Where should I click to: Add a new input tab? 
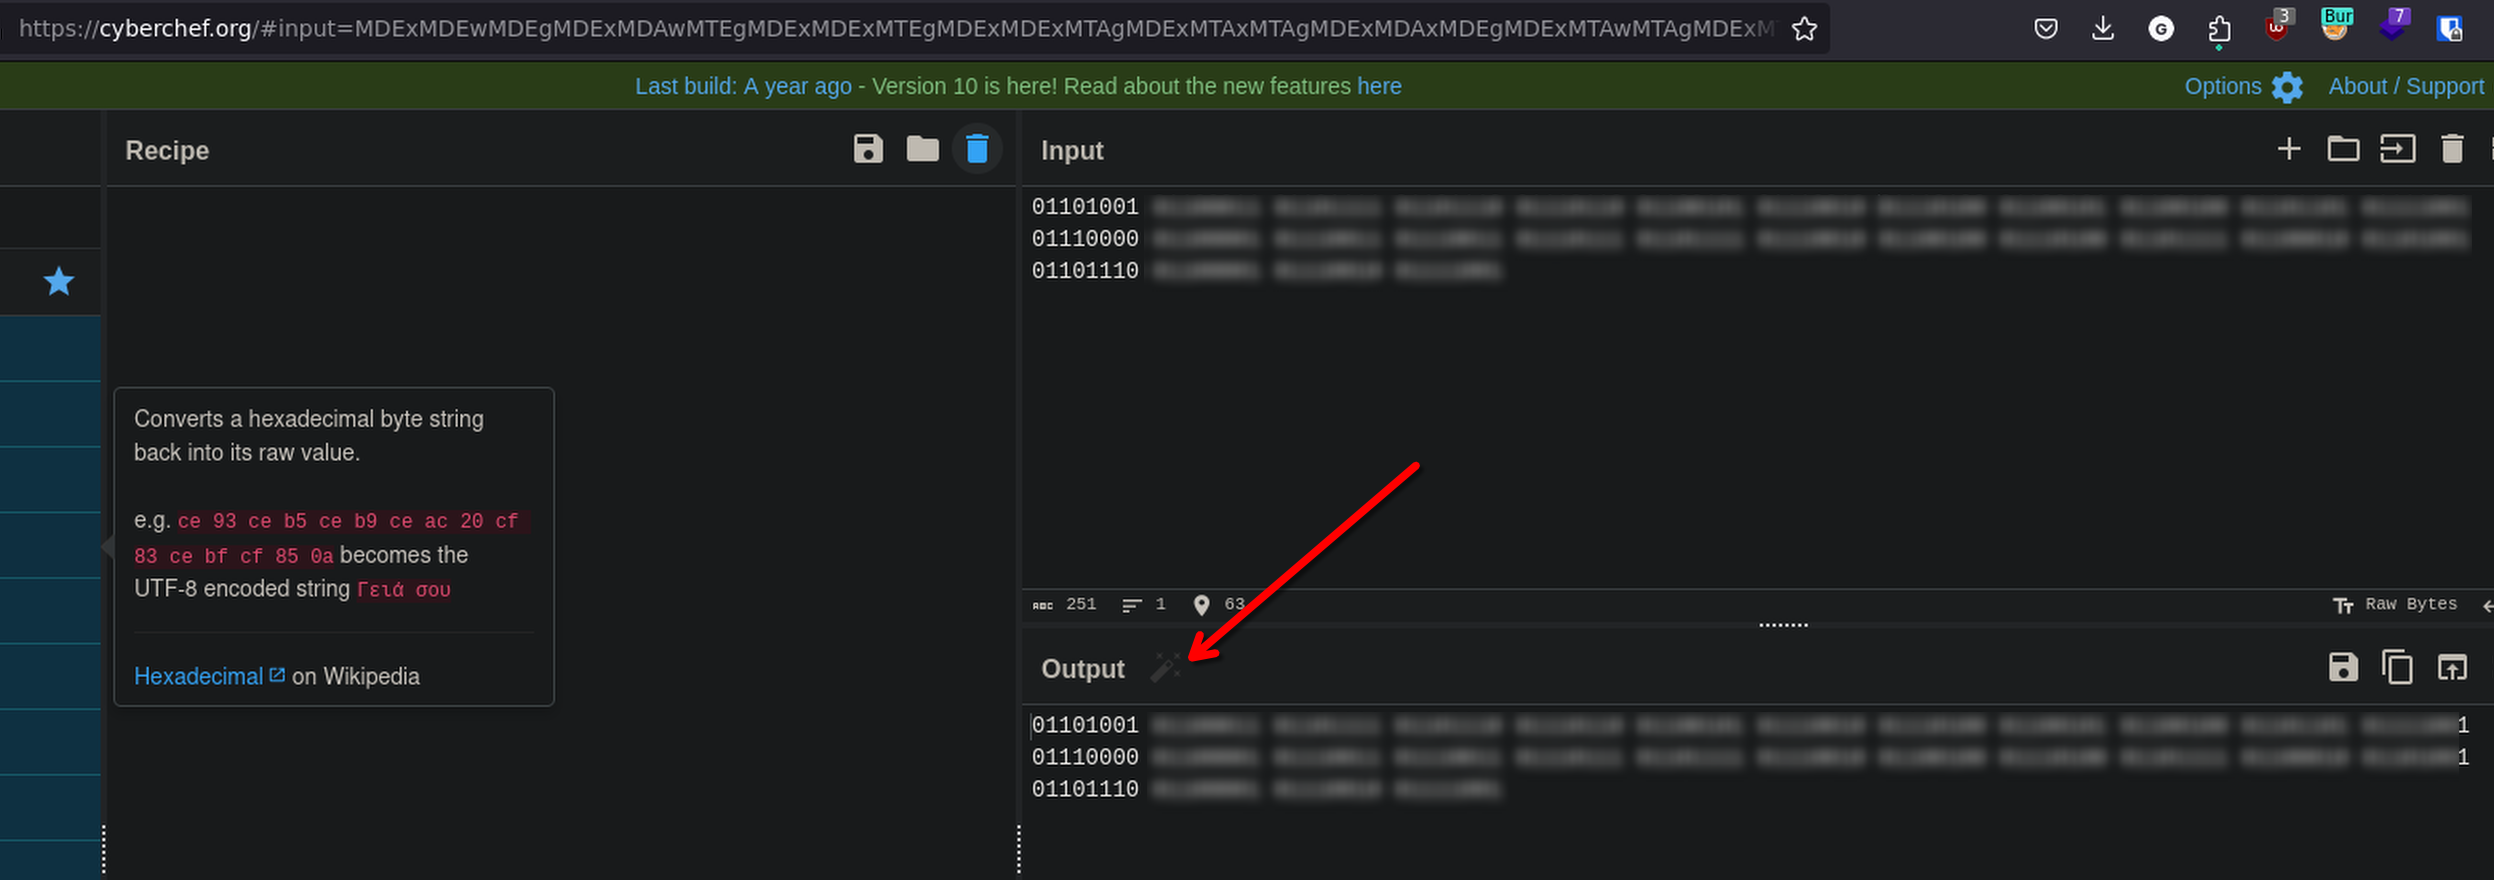[2288, 149]
